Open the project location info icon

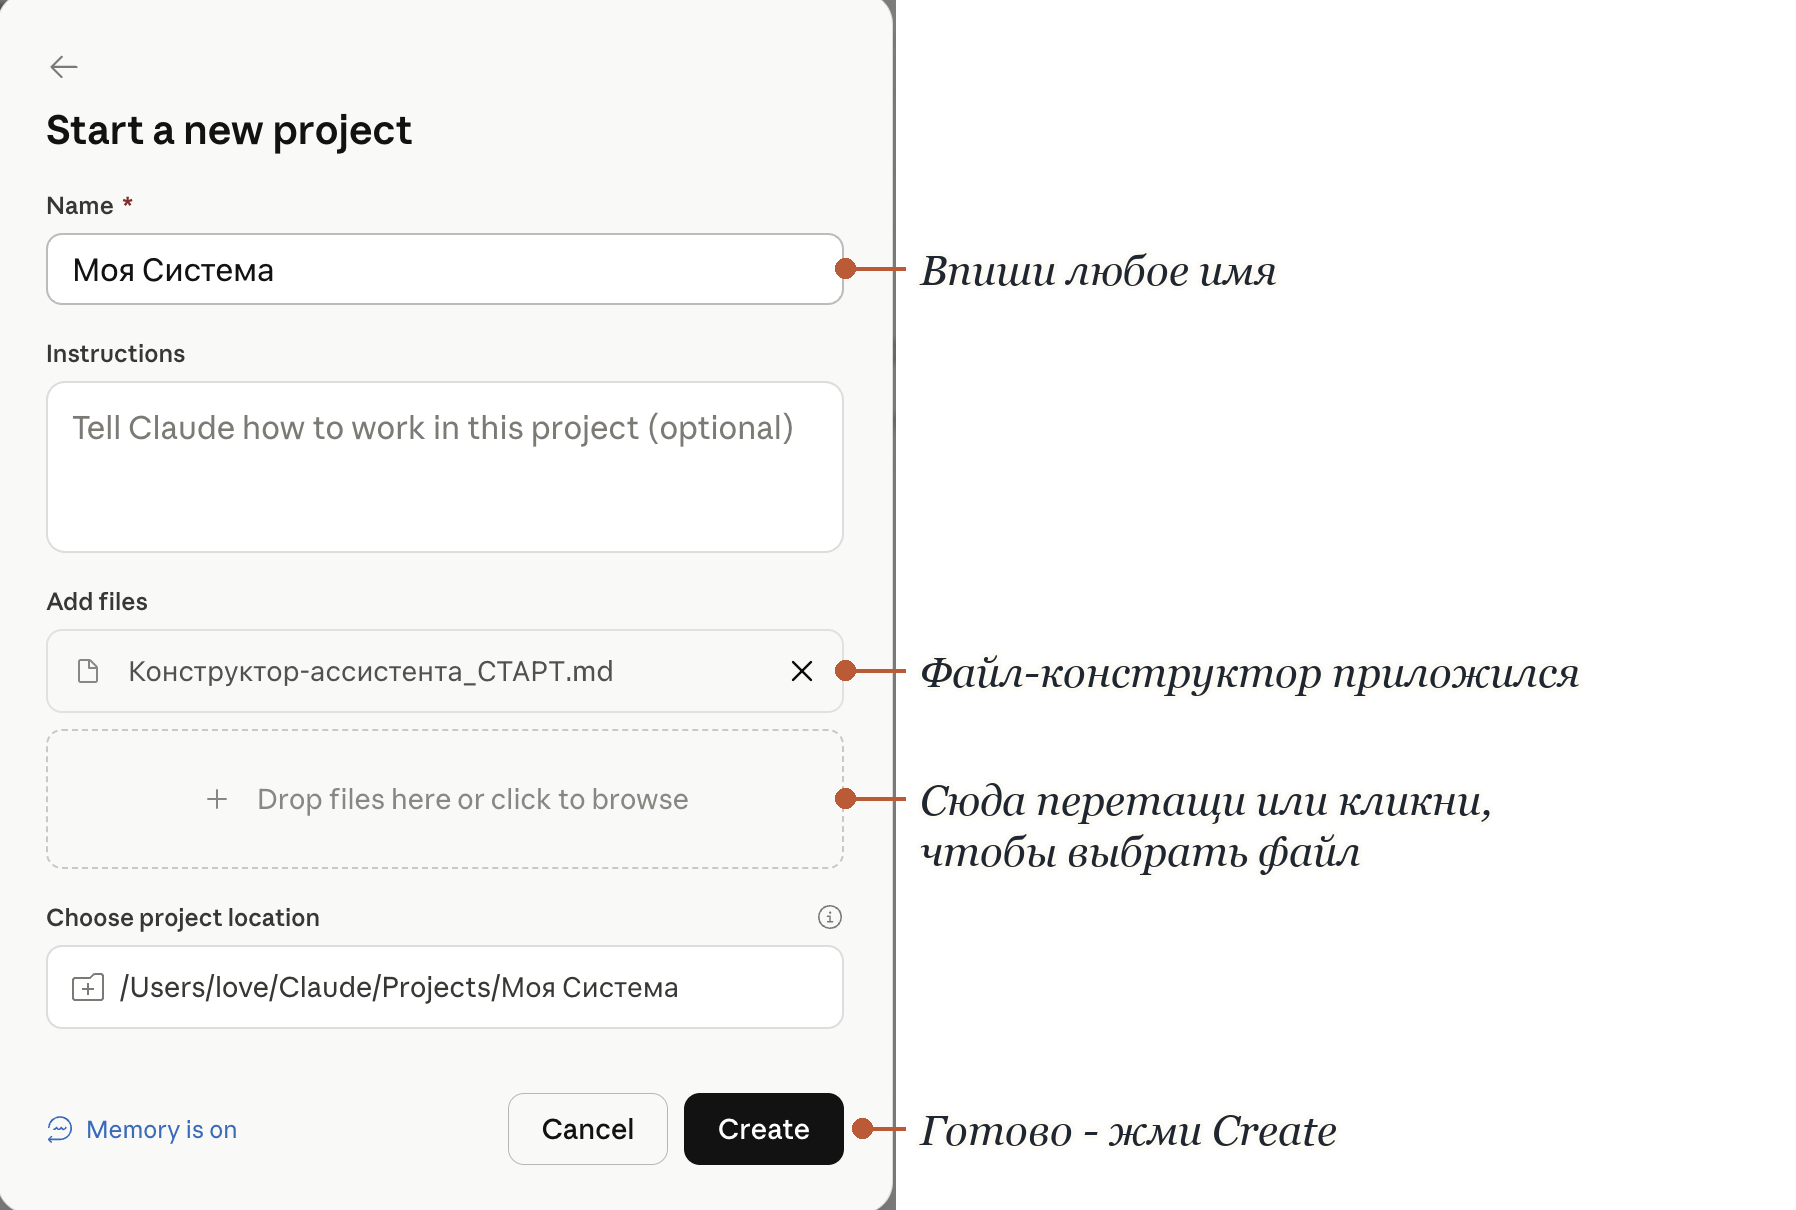[830, 917]
